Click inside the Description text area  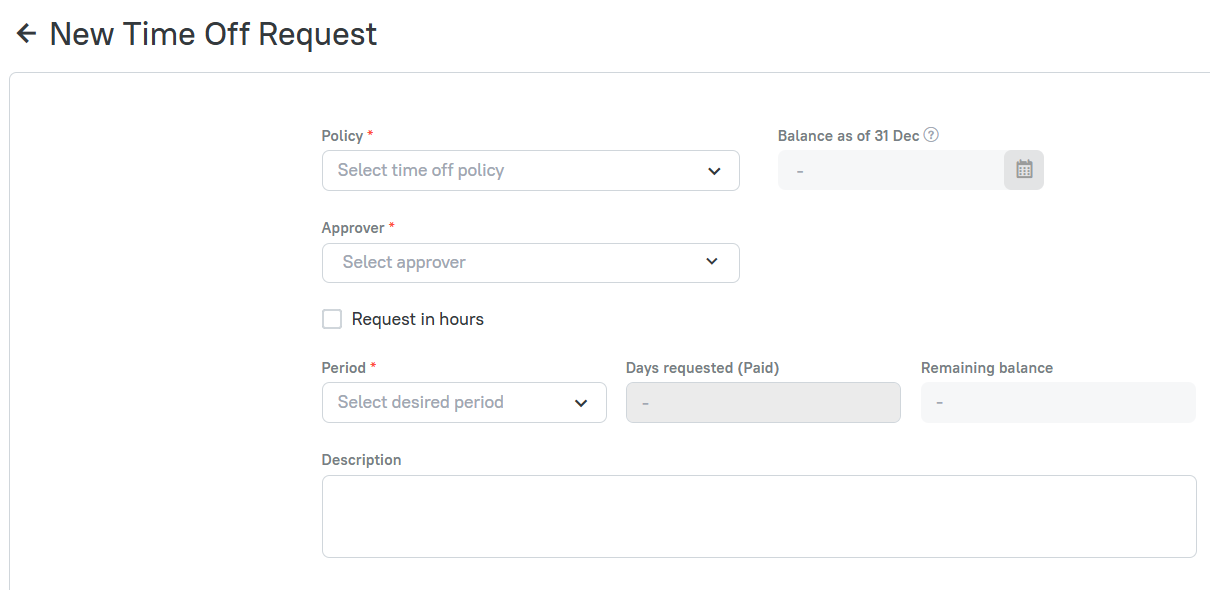point(758,516)
